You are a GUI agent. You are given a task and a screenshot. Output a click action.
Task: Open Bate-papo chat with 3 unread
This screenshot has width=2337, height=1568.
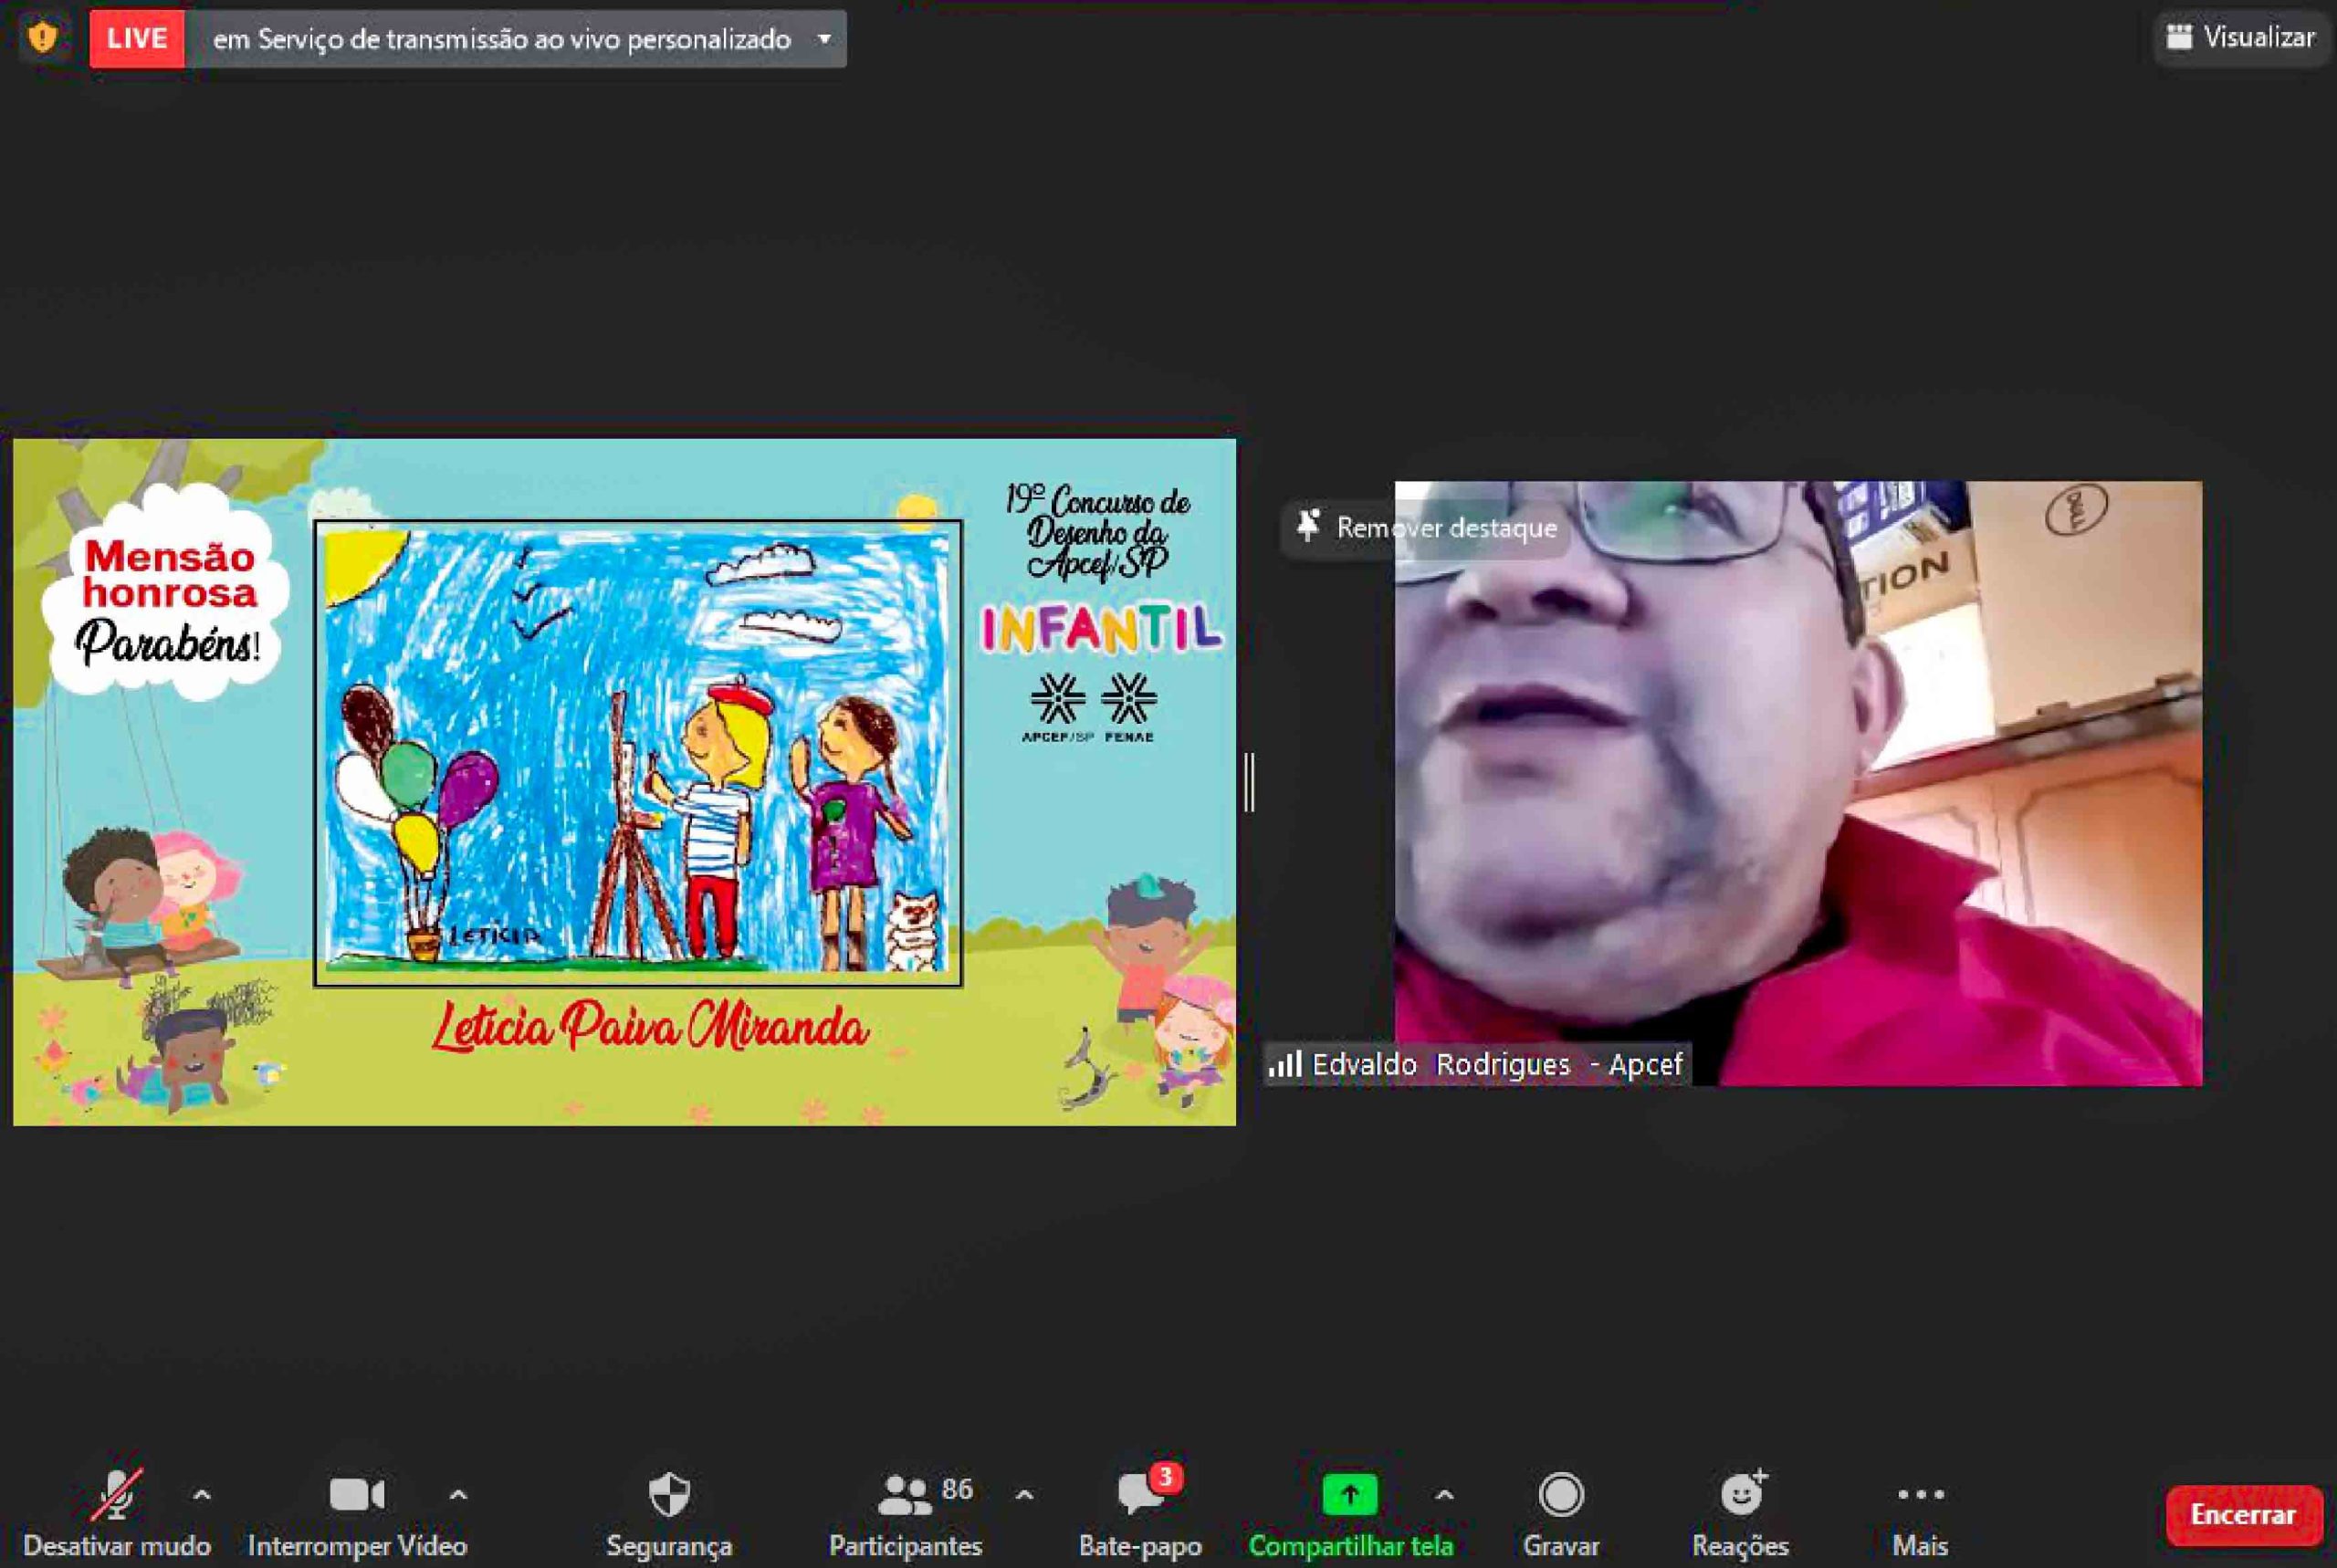tap(1140, 1496)
